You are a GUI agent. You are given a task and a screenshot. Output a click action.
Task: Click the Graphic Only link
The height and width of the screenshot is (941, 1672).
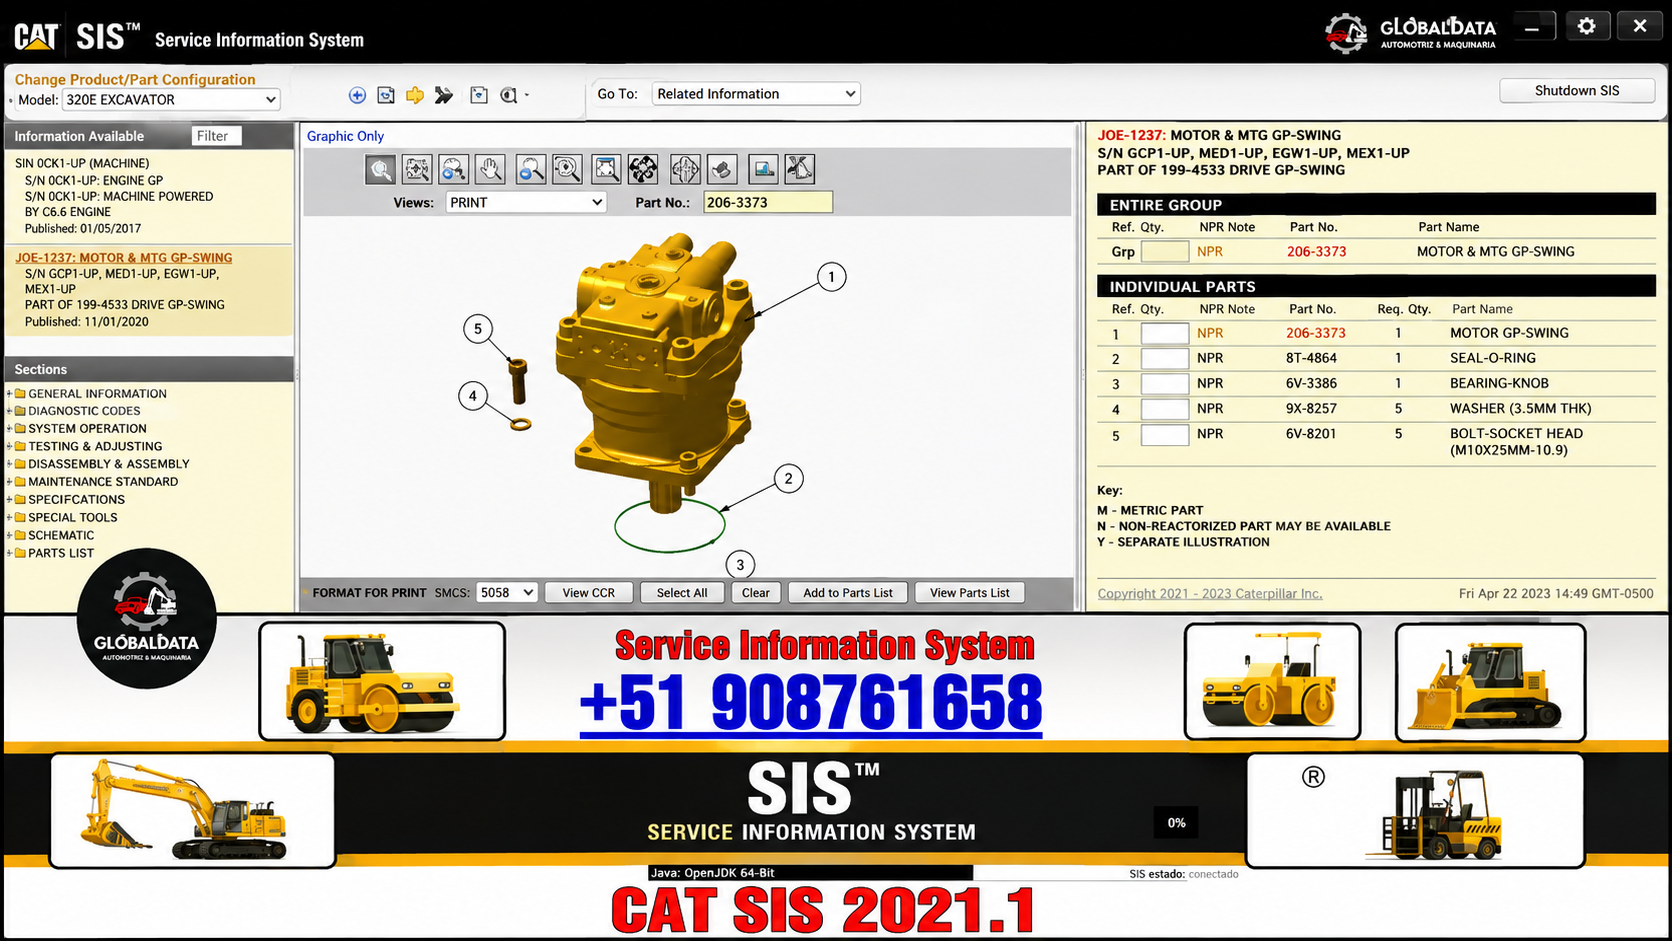[345, 136]
